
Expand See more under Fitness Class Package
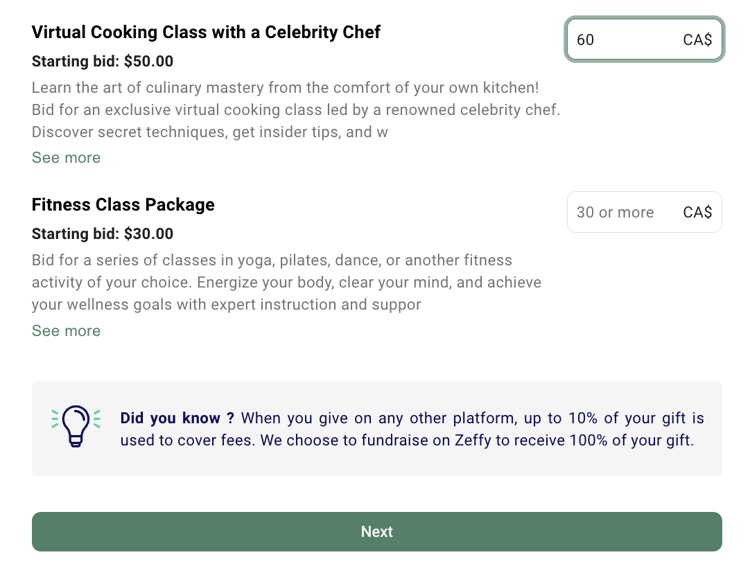pos(66,330)
